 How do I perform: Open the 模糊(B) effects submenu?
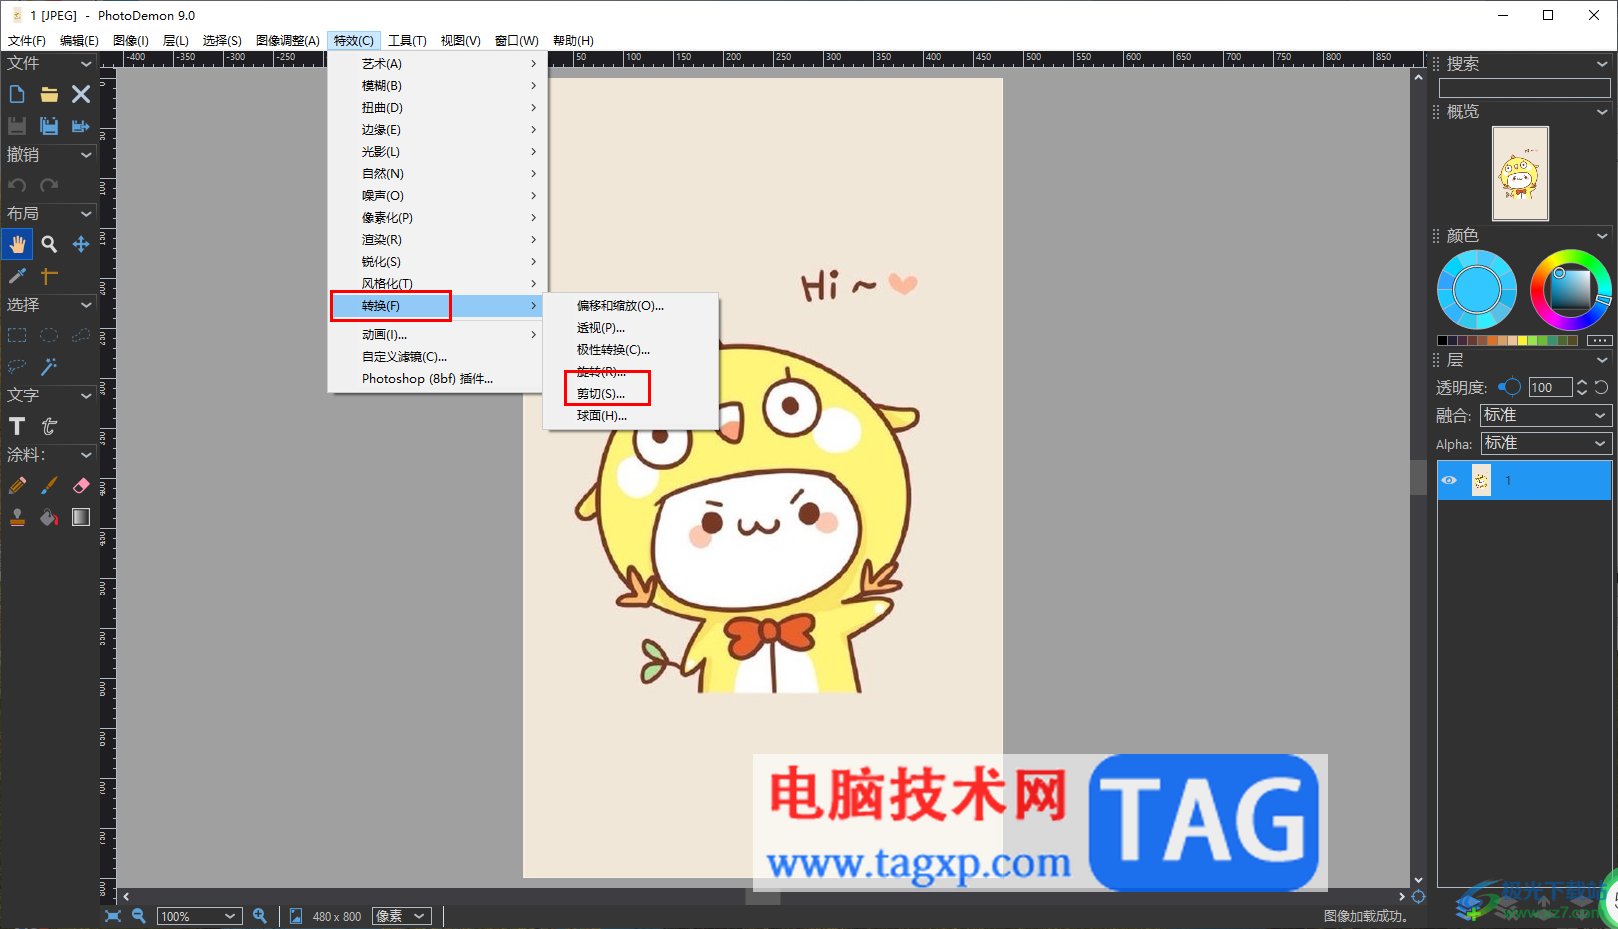pos(438,86)
